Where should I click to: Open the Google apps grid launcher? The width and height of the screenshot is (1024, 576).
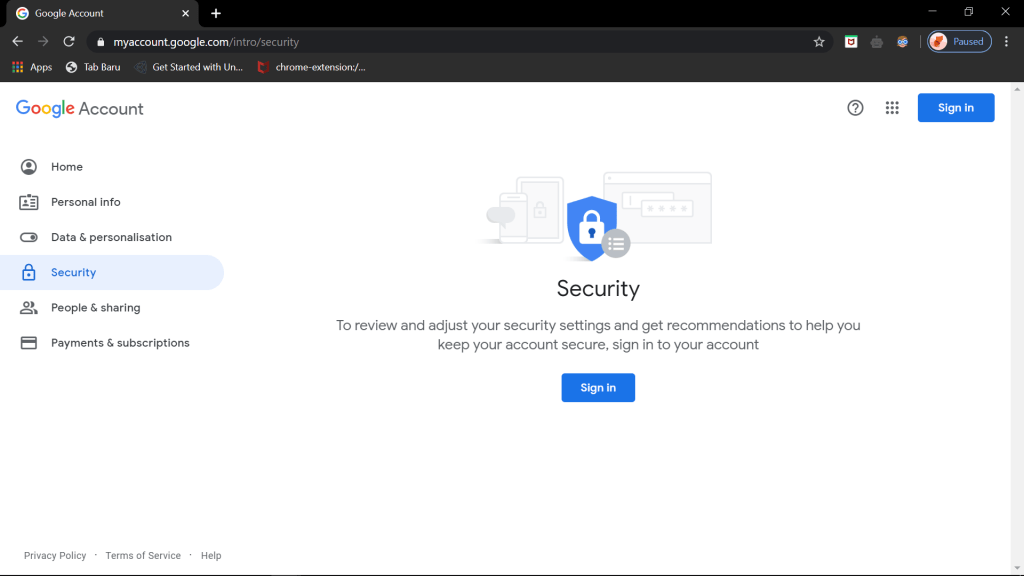coord(892,108)
